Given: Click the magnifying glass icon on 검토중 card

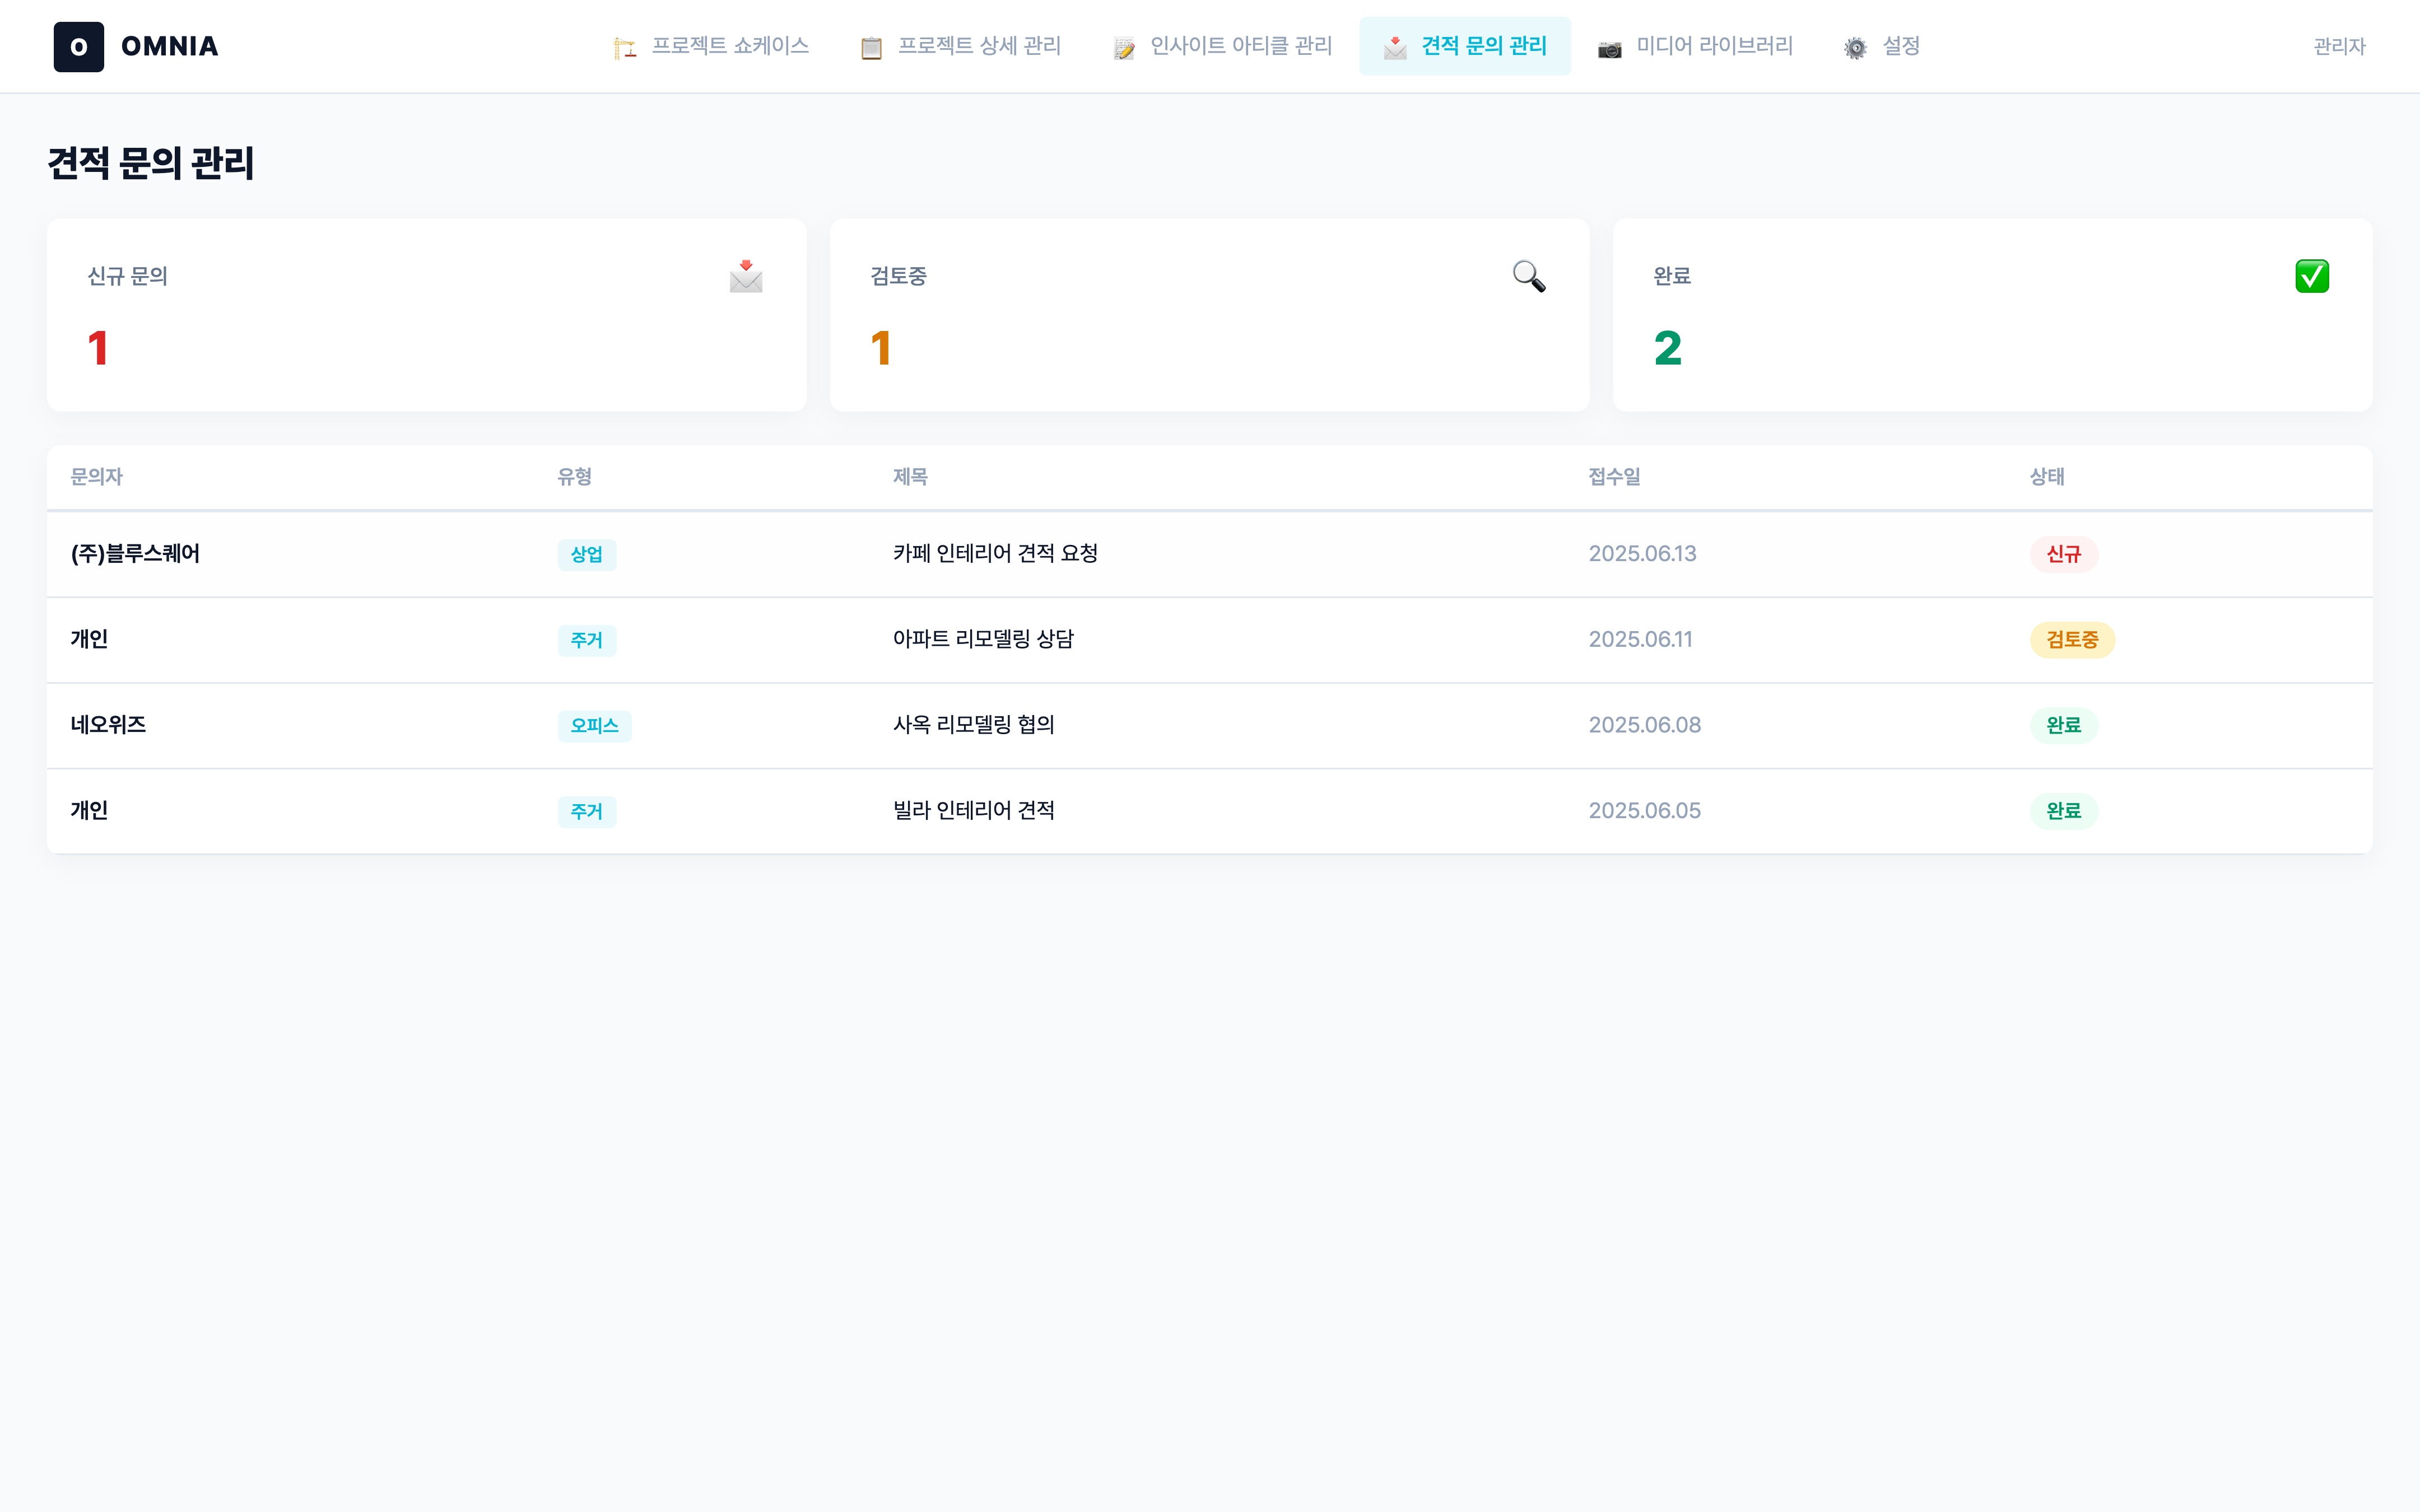Looking at the screenshot, I should [1528, 276].
